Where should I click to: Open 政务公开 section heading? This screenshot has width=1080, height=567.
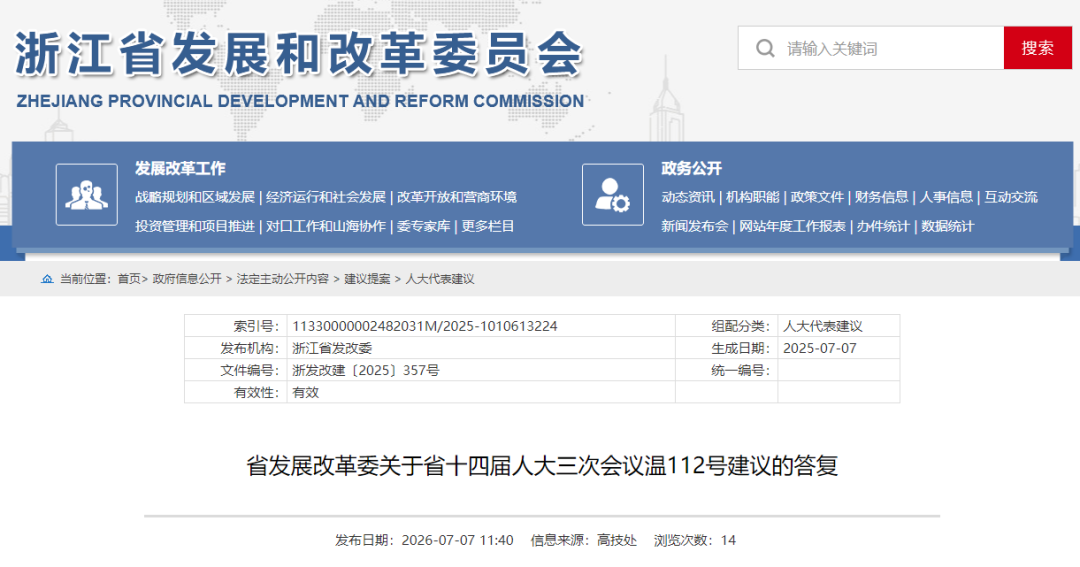tap(692, 168)
